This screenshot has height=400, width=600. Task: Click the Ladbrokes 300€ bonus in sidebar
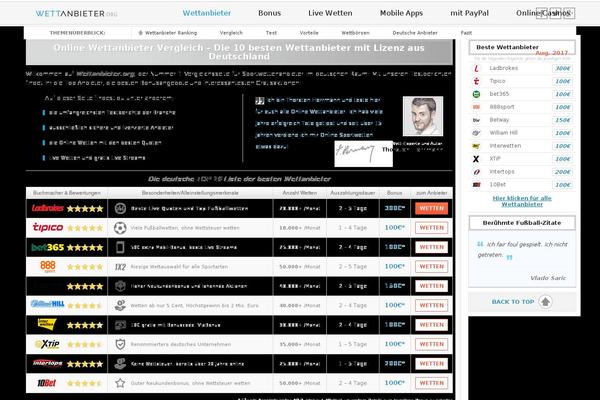point(562,69)
